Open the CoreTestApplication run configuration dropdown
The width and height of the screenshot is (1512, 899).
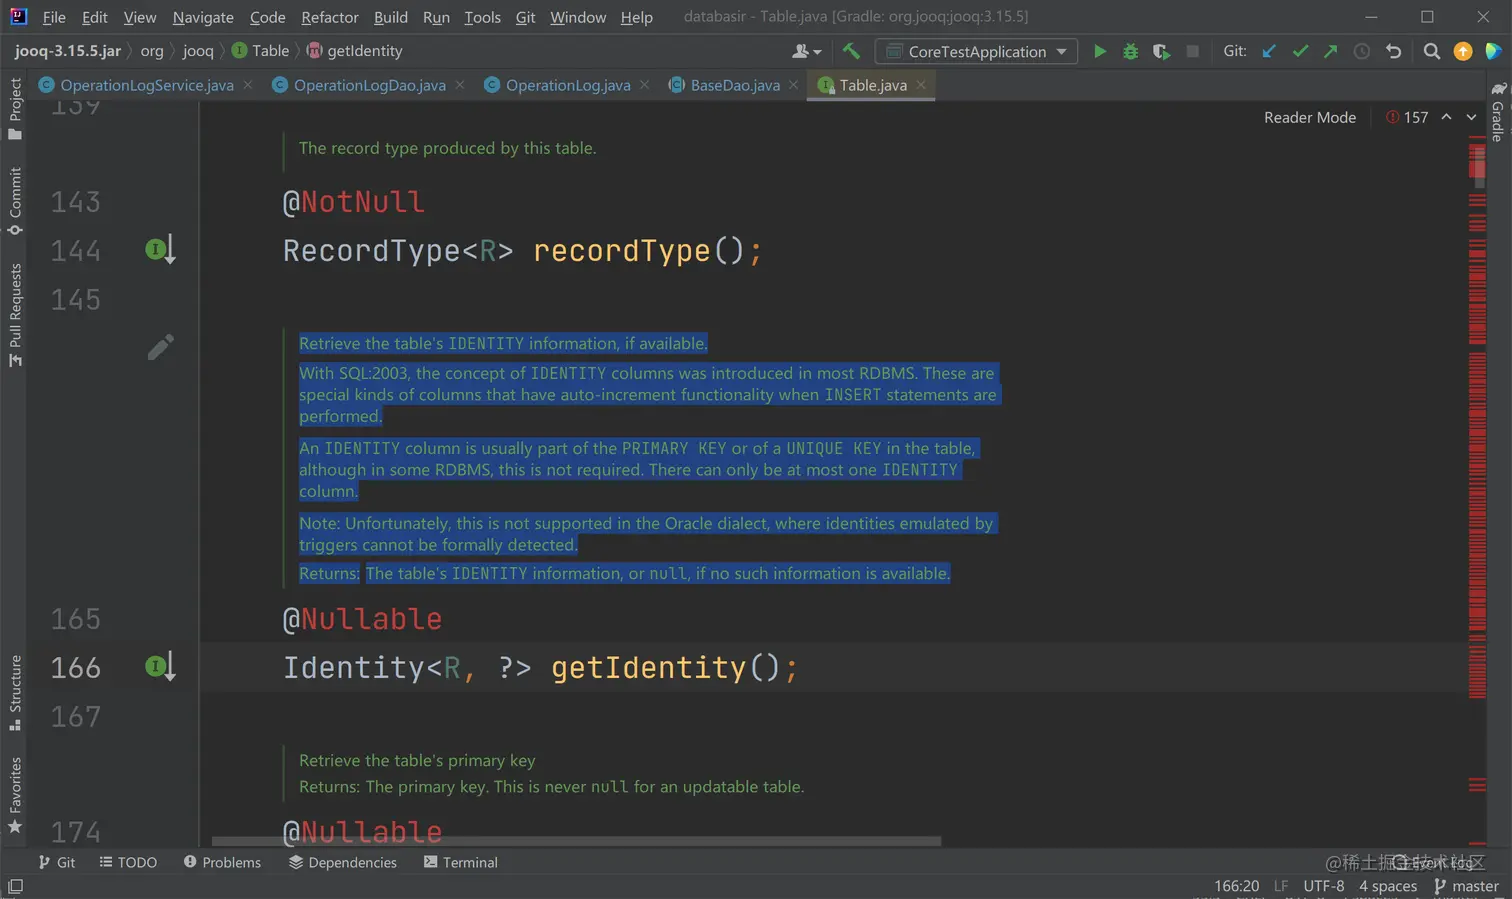pos(976,51)
